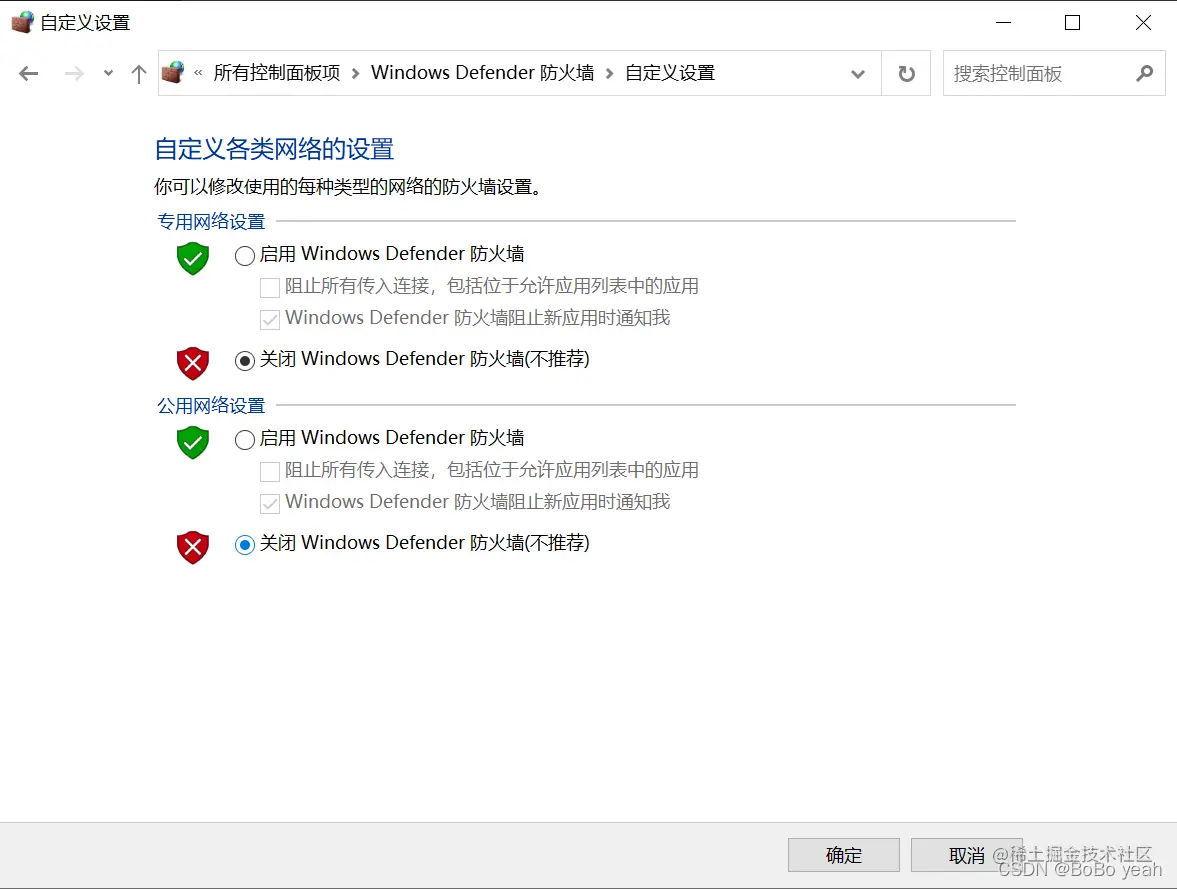The image size is (1177, 889).
Task: Click the 你可以修改使用的每种类型 description text
Action: (348, 186)
